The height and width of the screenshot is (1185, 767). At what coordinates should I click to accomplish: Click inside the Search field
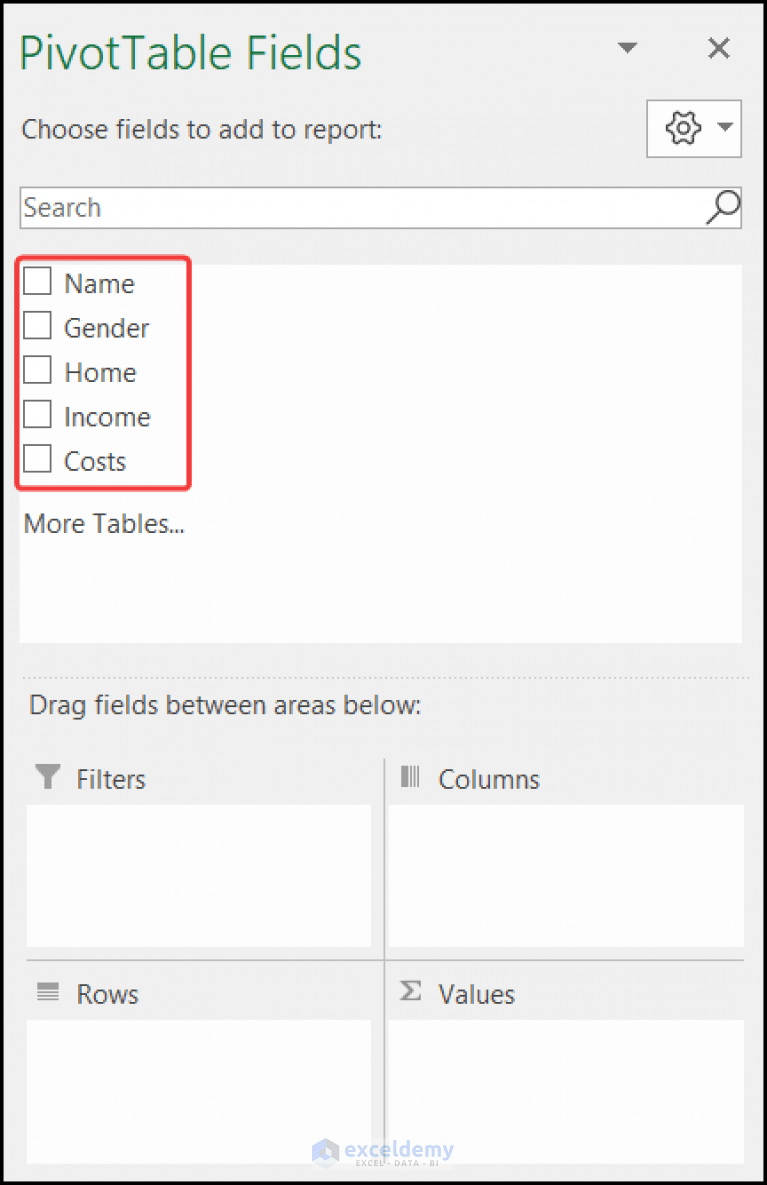(x=300, y=207)
